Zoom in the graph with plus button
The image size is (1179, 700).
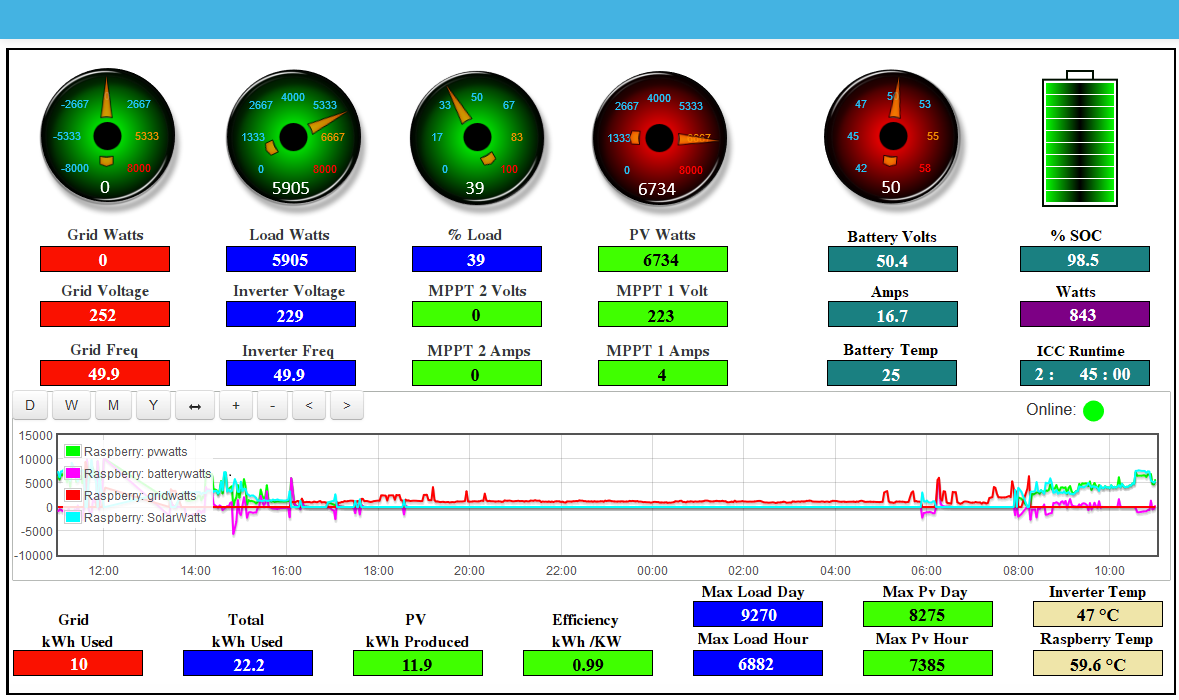pos(236,406)
